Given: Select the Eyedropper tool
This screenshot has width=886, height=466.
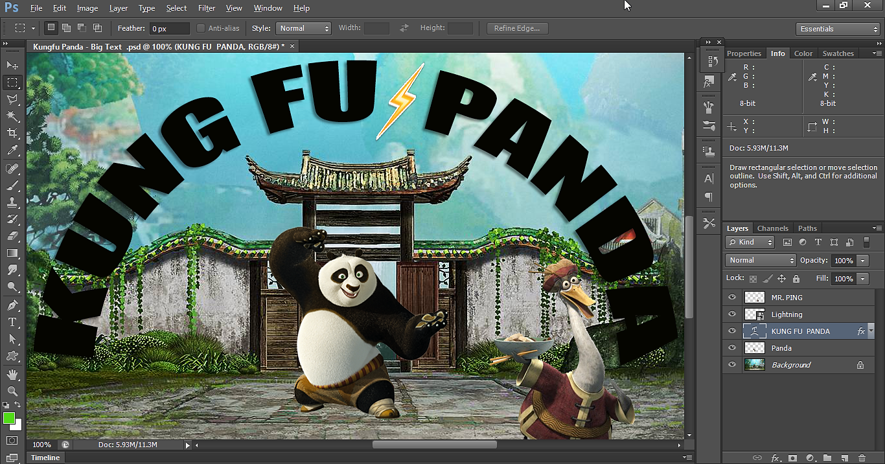Looking at the screenshot, I should click(x=12, y=150).
